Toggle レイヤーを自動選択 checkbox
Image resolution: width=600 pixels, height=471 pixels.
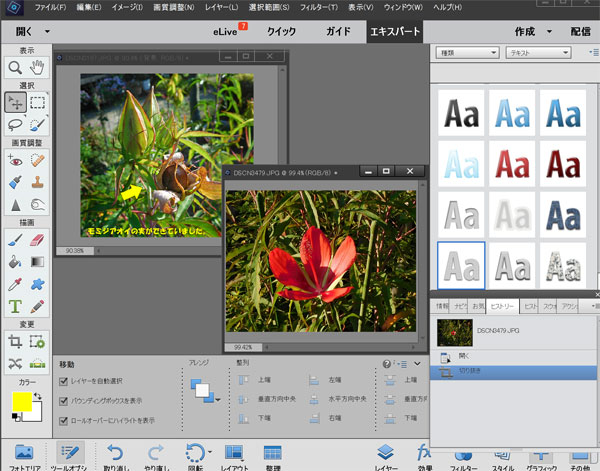62,383
